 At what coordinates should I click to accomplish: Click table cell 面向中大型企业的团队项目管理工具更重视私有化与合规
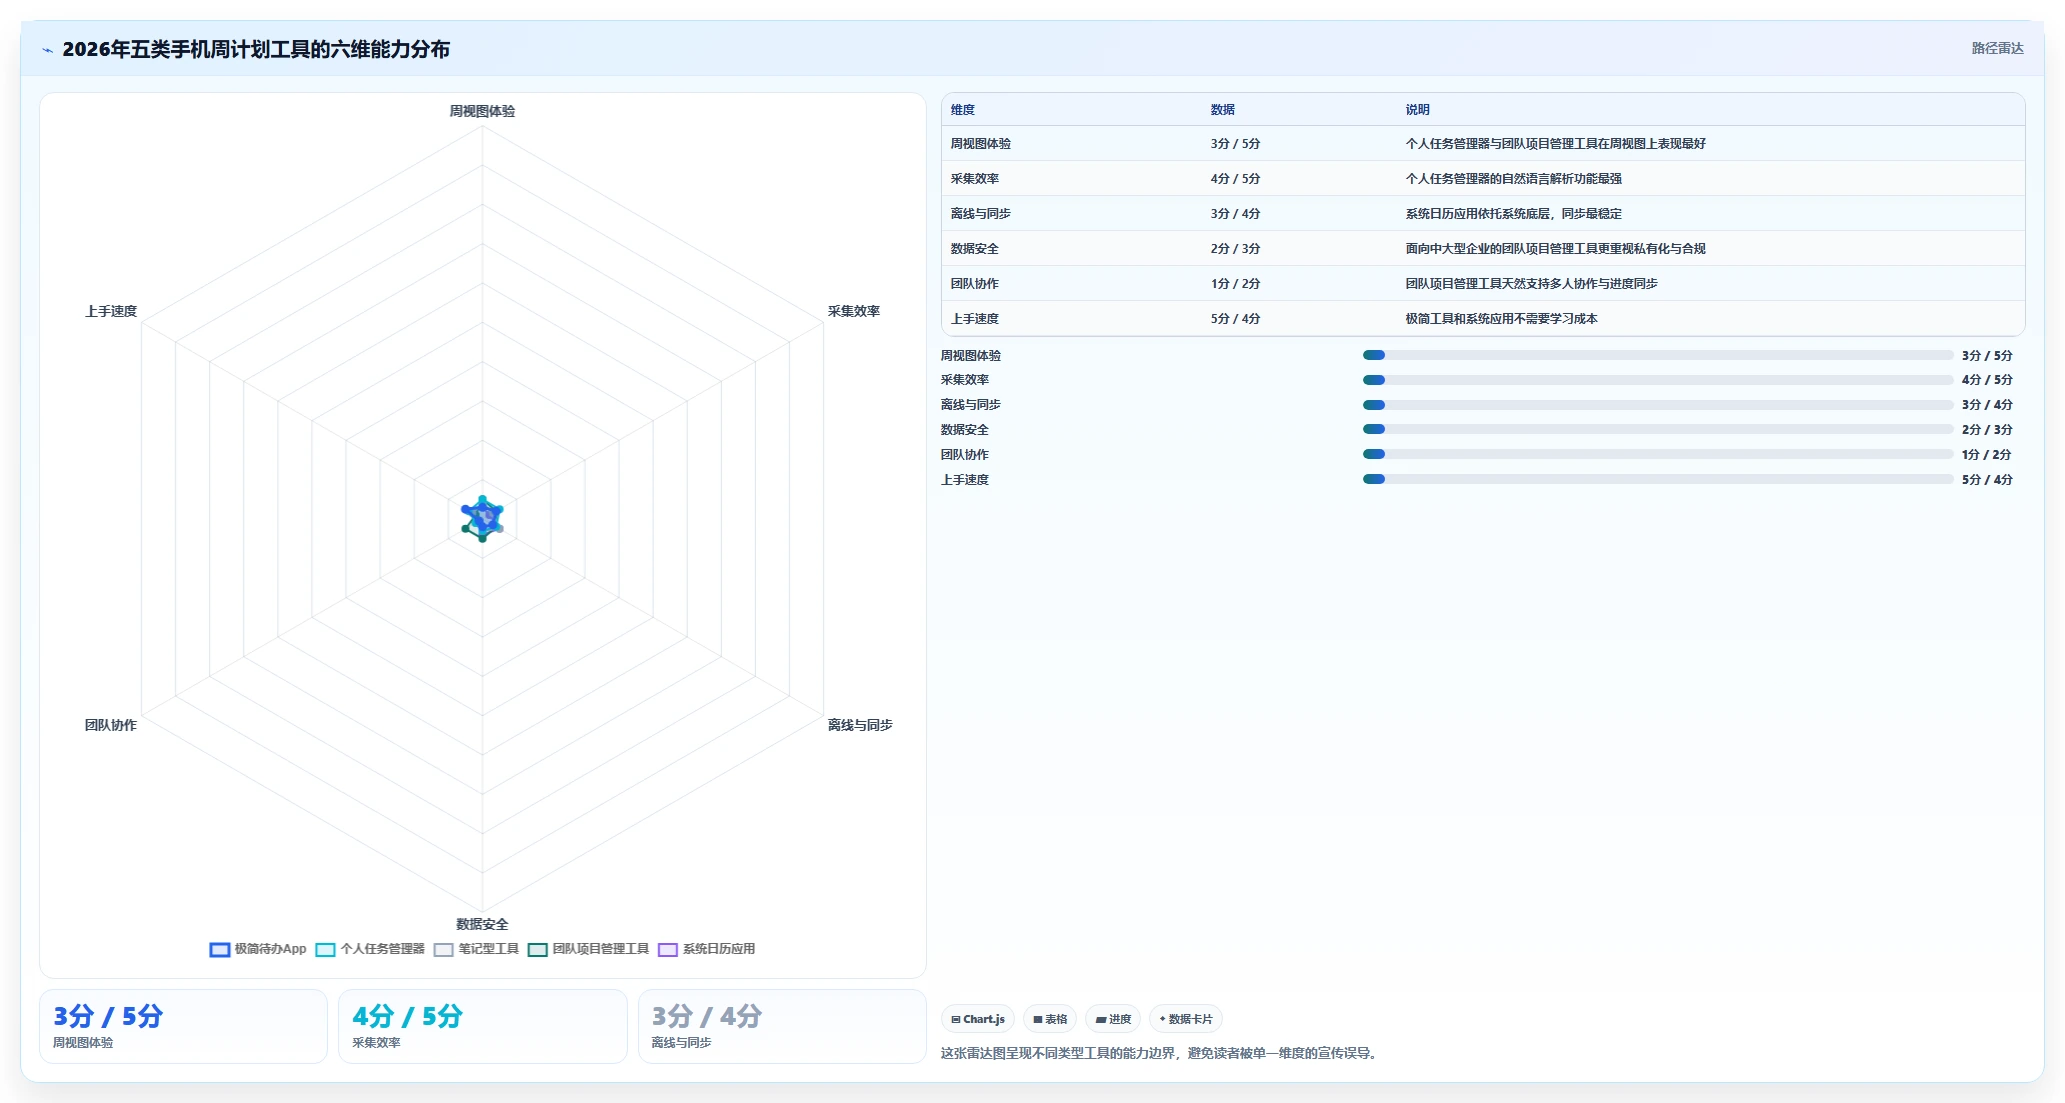tap(1556, 249)
